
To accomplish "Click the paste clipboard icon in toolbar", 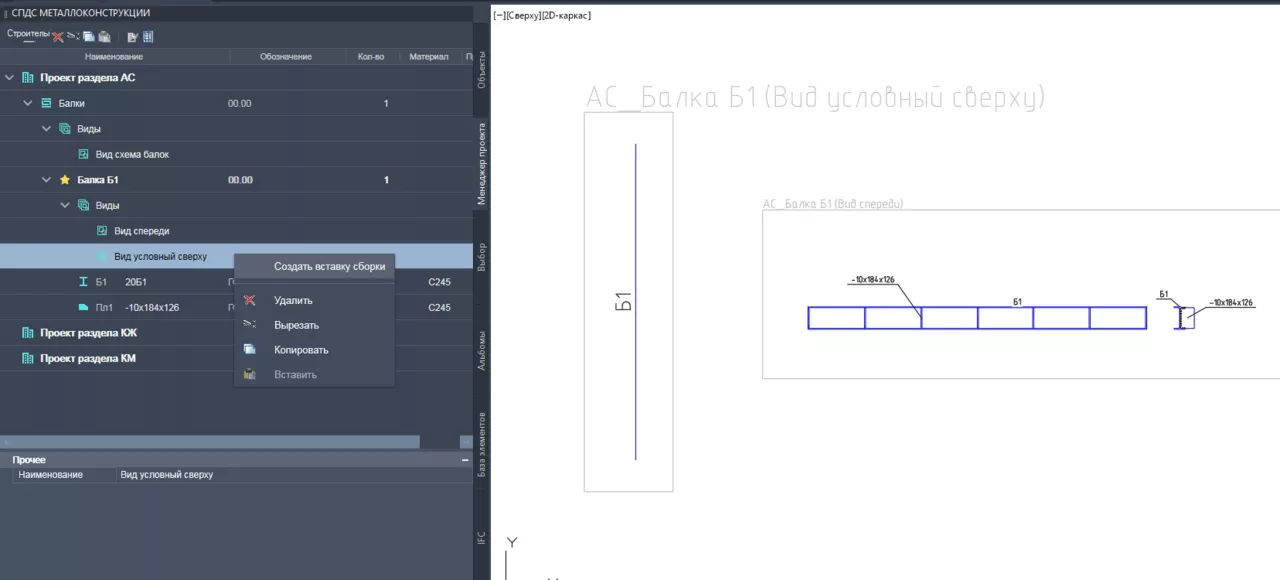I will [x=104, y=37].
